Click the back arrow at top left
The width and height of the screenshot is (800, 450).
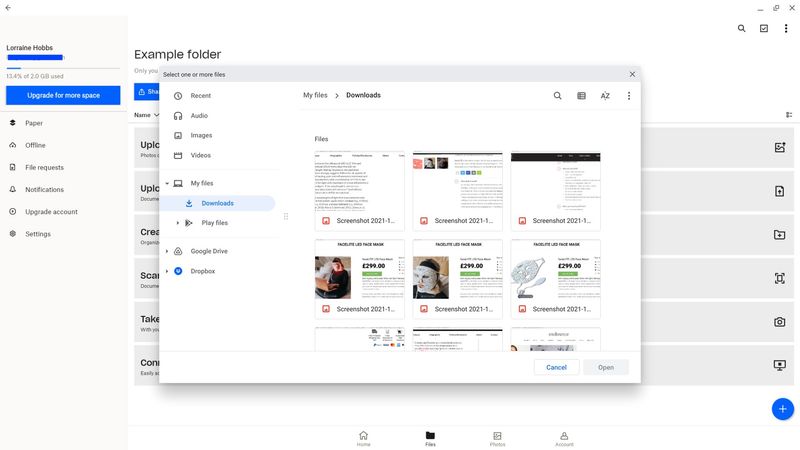(8, 8)
